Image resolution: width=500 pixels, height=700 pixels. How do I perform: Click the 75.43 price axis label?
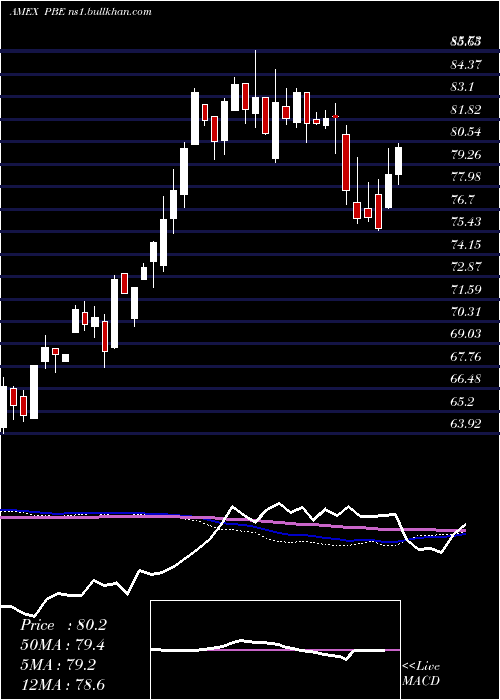point(466,222)
